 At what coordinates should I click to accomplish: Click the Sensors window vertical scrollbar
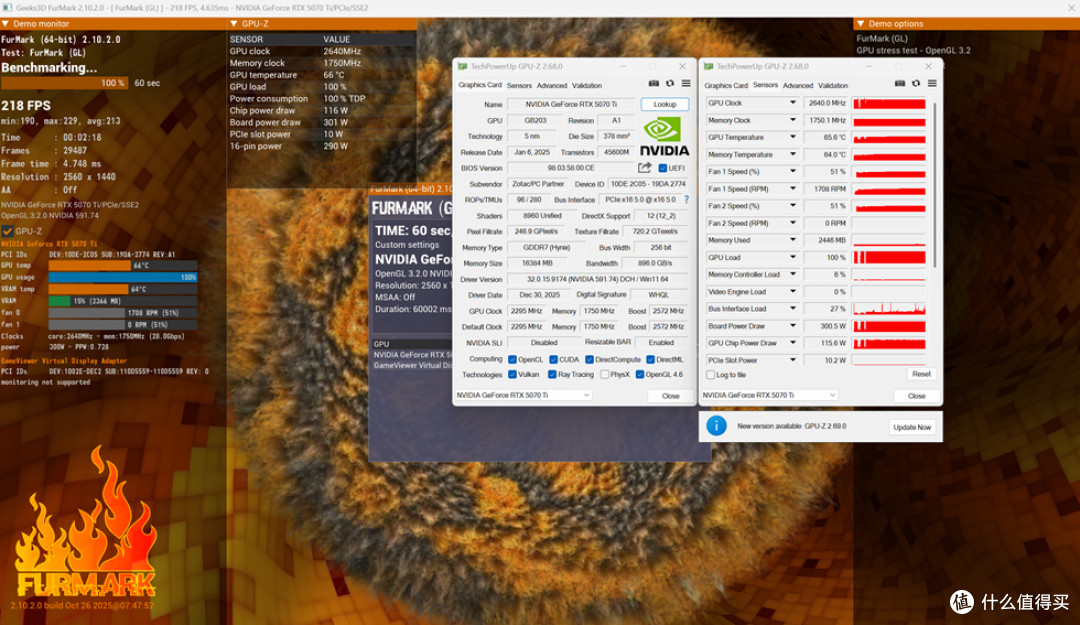pyautogui.click(x=935, y=185)
